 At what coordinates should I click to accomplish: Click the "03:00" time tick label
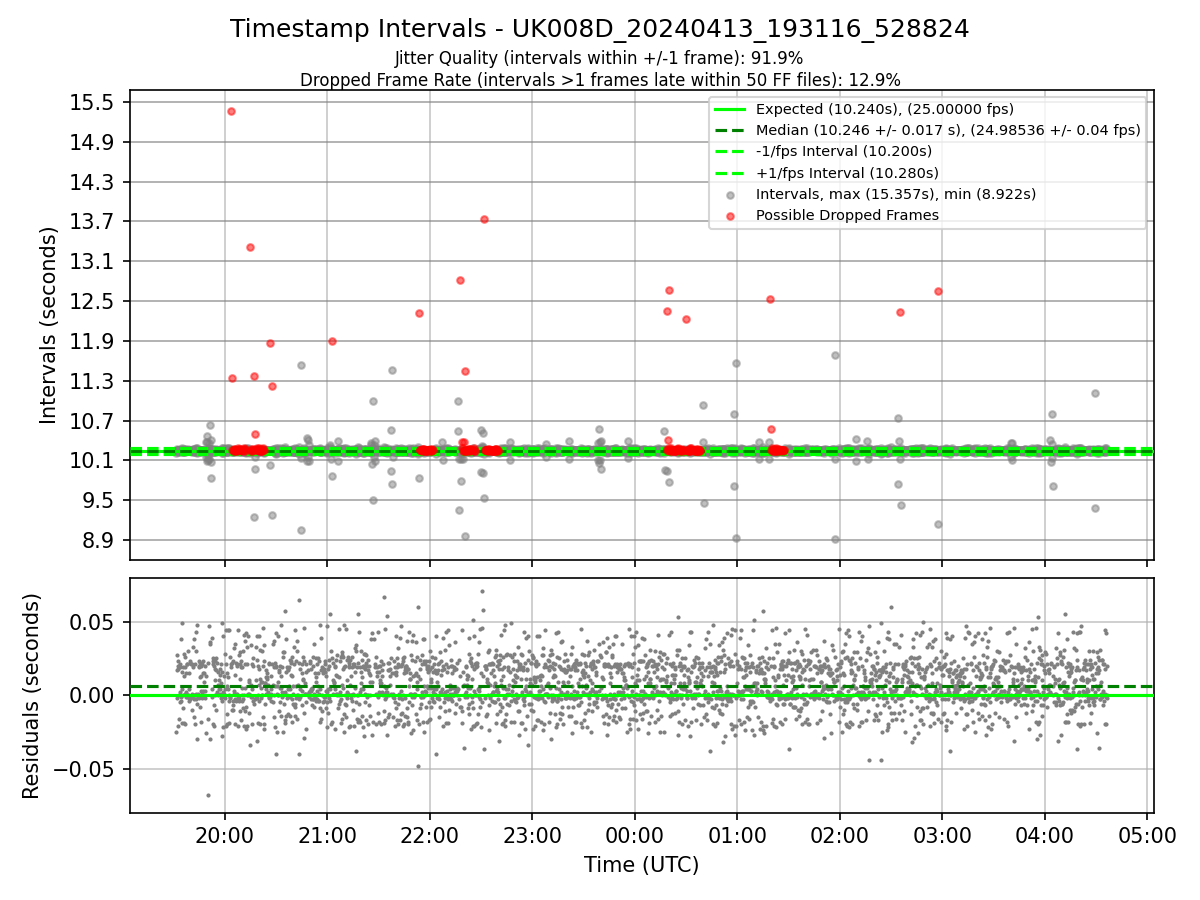(941, 835)
